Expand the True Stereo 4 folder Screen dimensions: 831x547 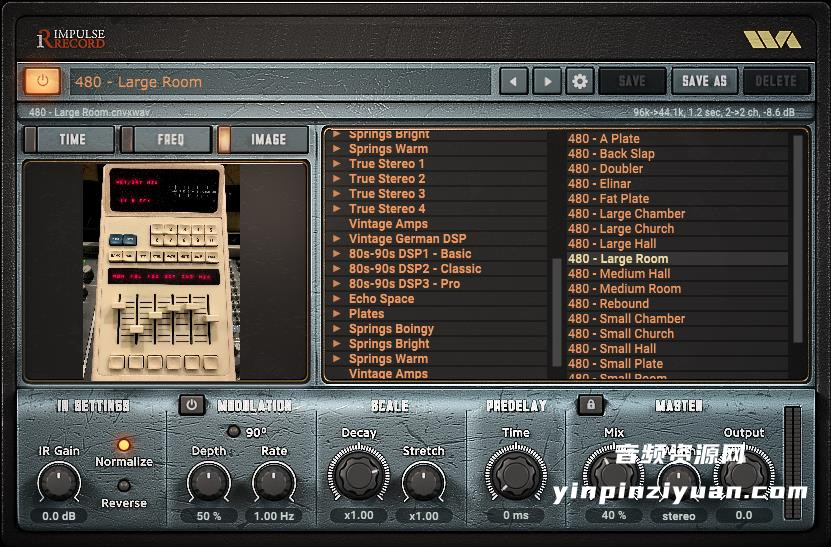tap(337, 209)
